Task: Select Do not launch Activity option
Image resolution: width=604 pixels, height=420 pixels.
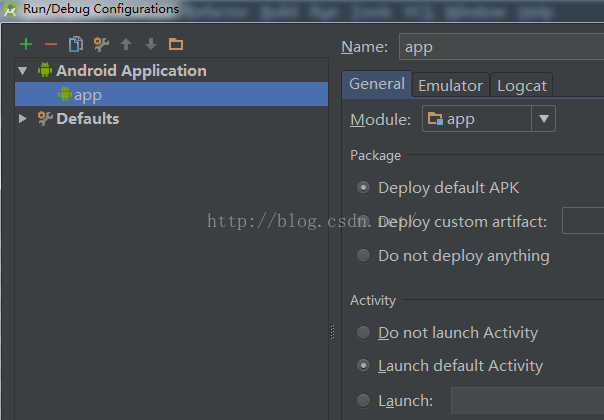Action: 363,333
